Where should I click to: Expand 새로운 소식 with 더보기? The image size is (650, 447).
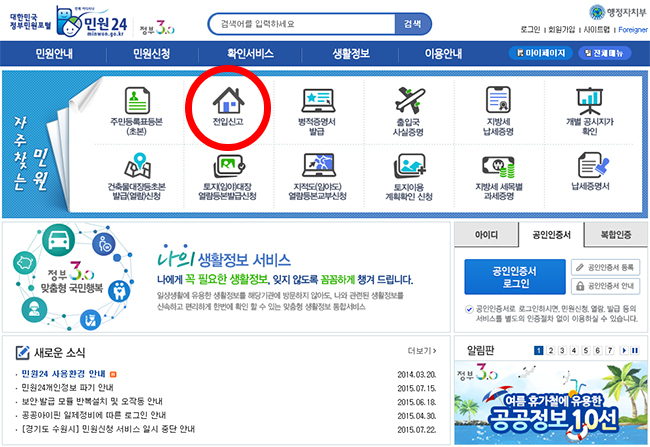coord(424,351)
